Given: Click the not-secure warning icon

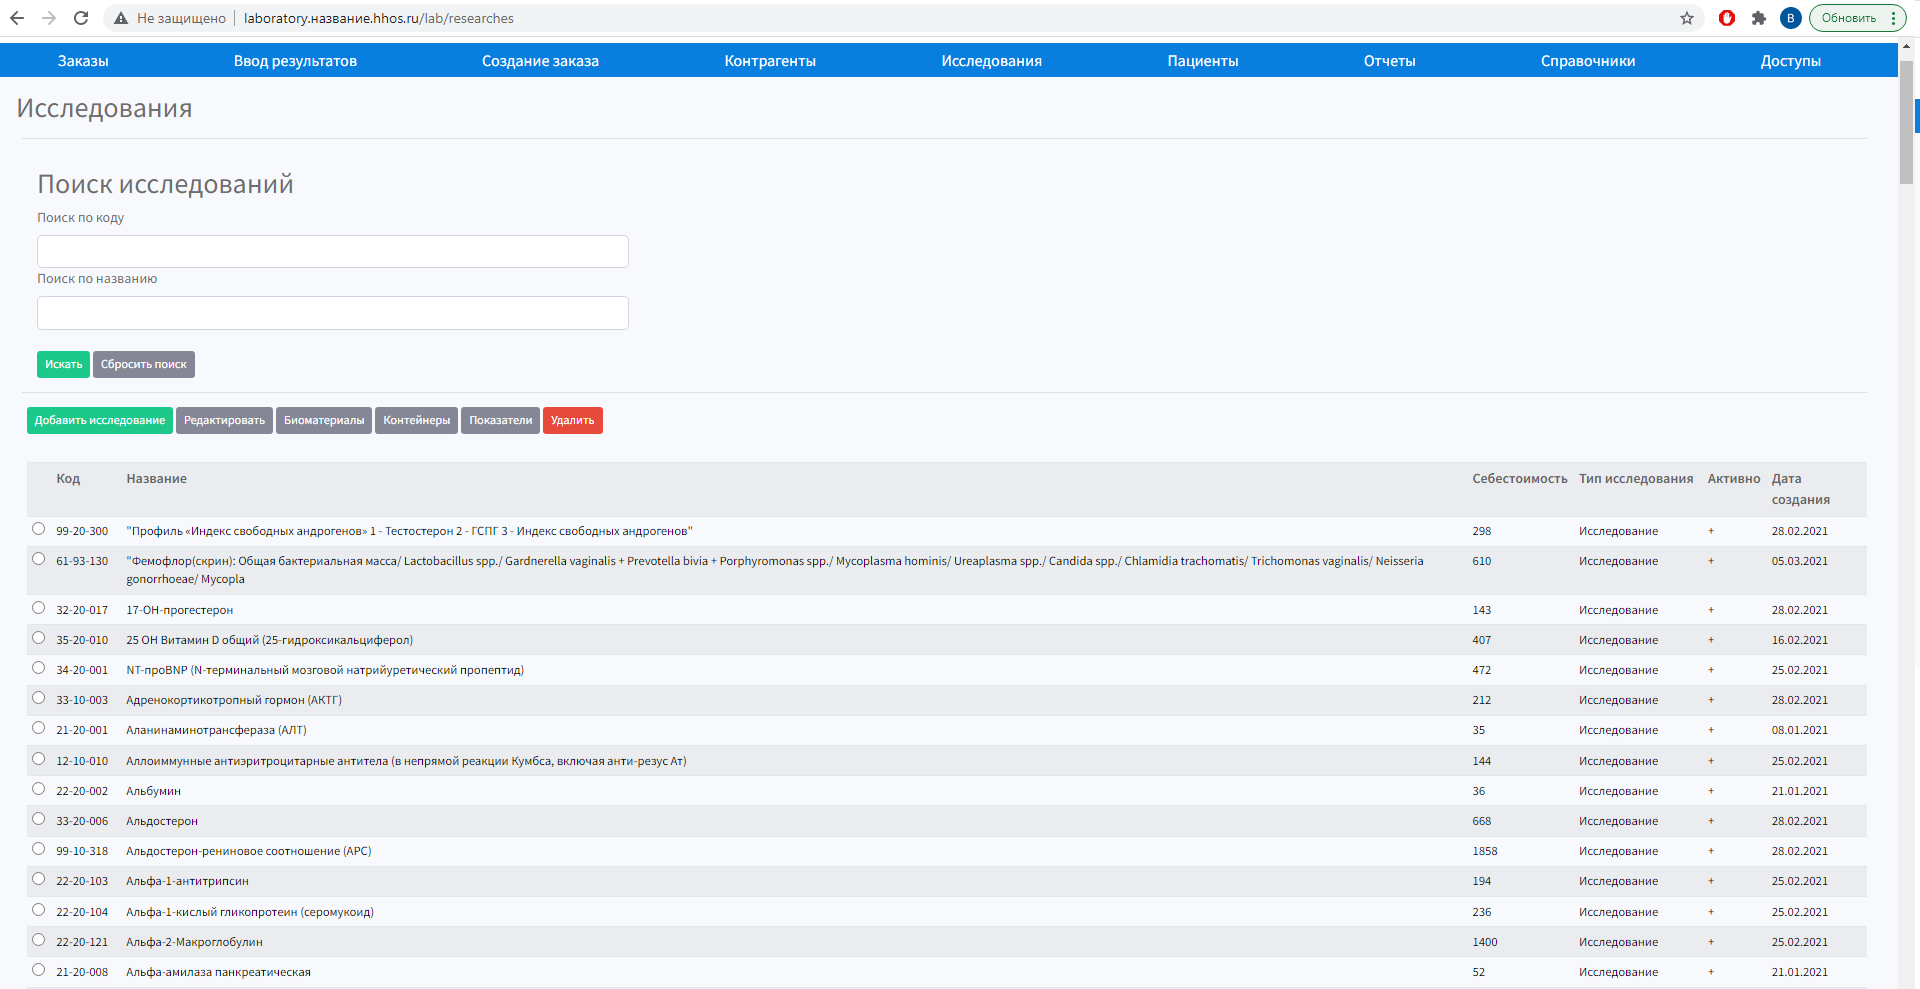Looking at the screenshot, I should pos(121,18).
